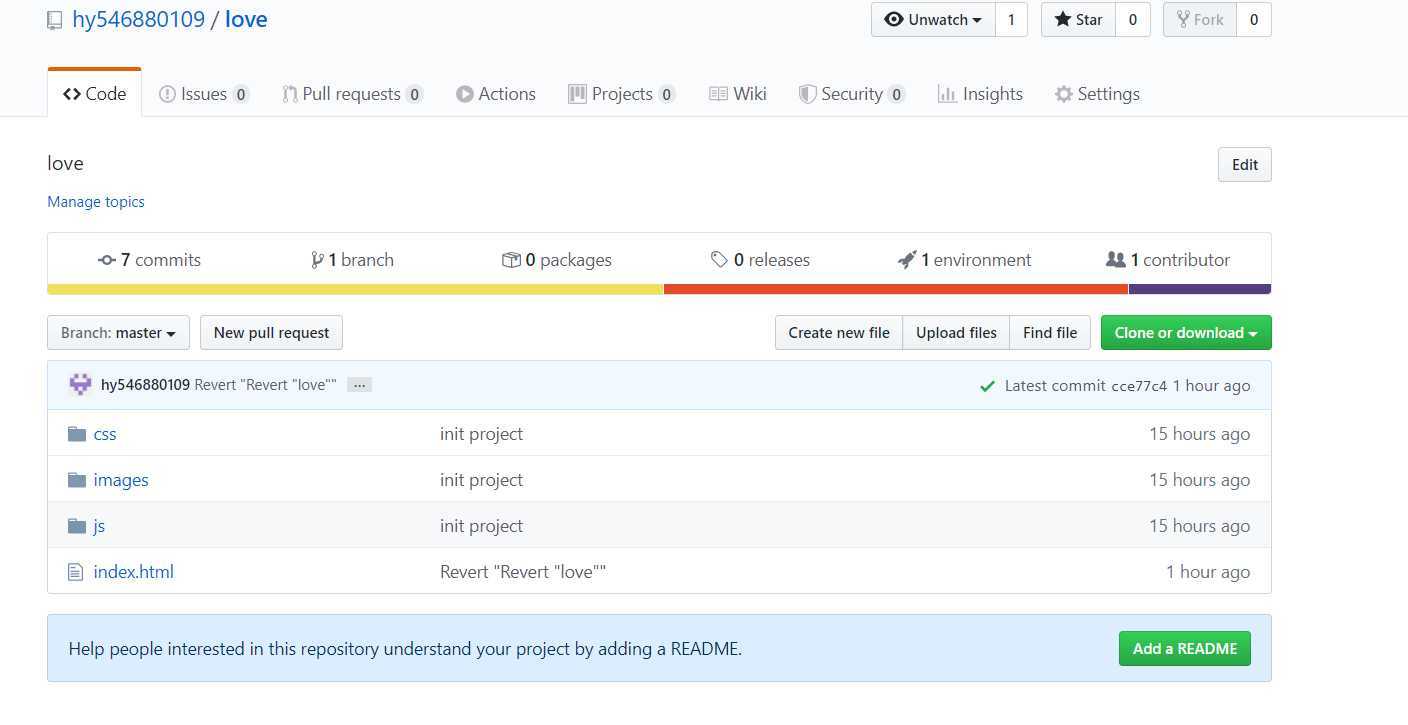View the 1 environment page
This screenshot has height=725, width=1408.
[x=965, y=260]
